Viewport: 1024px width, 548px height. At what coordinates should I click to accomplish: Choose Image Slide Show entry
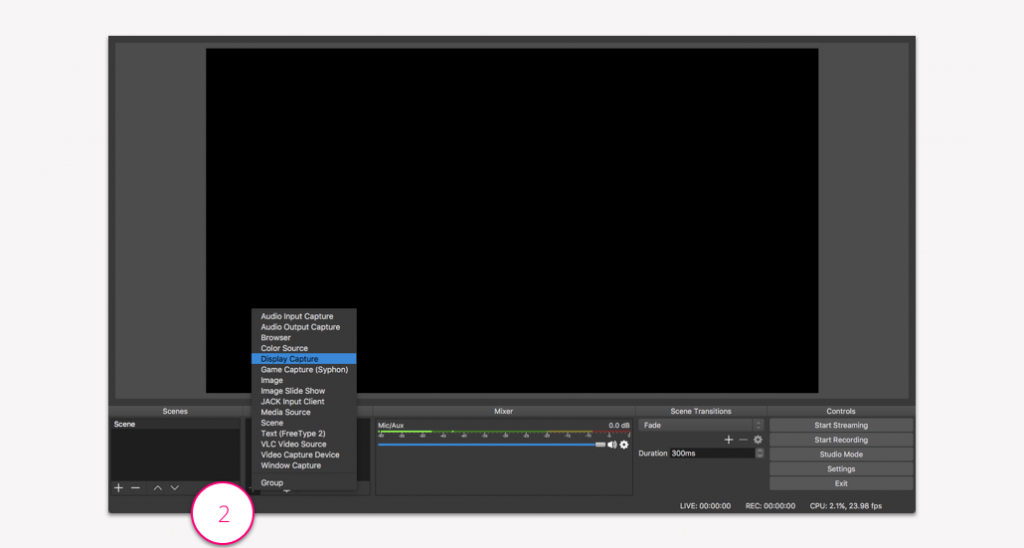pyautogui.click(x=304, y=391)
